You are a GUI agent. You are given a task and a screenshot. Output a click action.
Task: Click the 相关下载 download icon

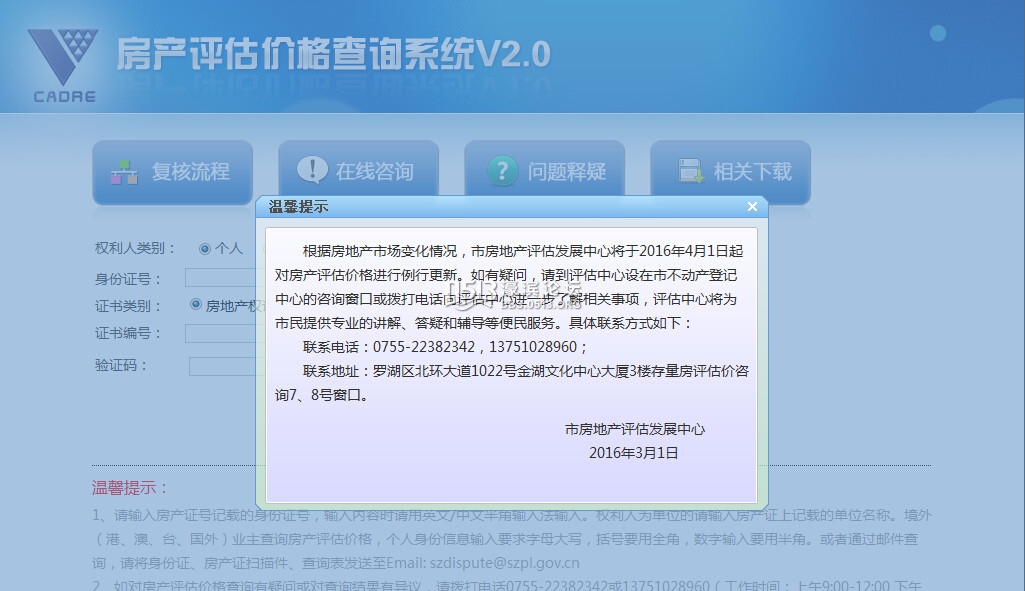[690, 171]
